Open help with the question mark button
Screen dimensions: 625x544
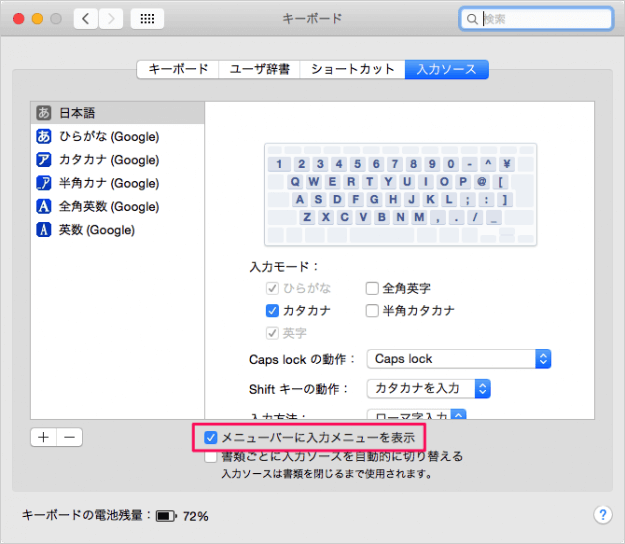603,515
